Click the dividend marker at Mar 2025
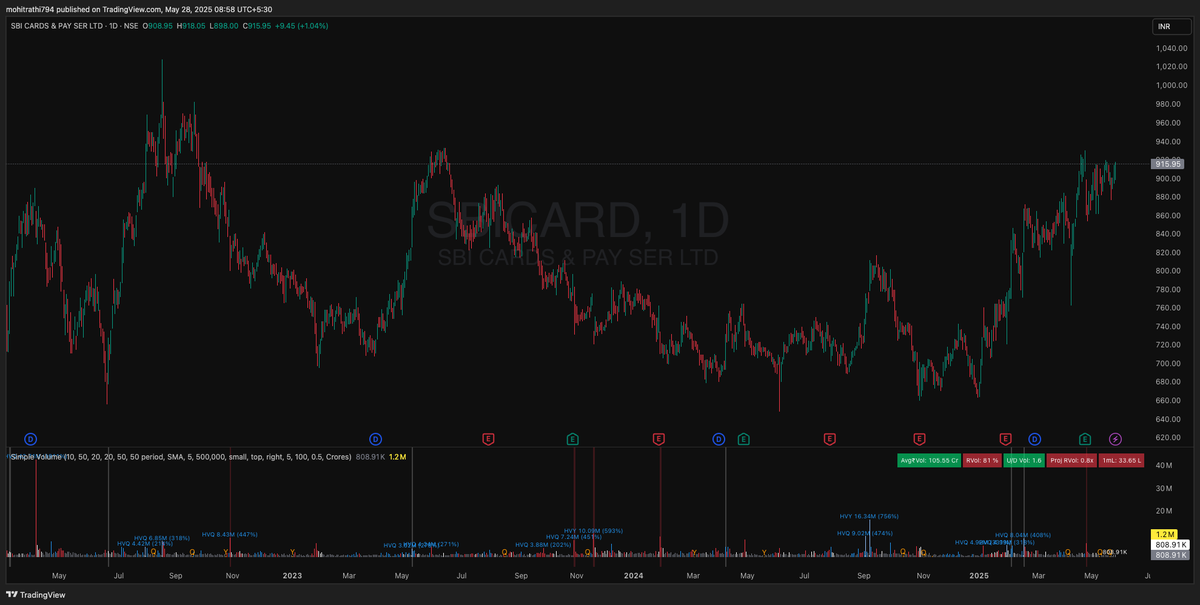Viewport: 1200px width, 605px height. pyautogui.click(x=1035, y=439)
